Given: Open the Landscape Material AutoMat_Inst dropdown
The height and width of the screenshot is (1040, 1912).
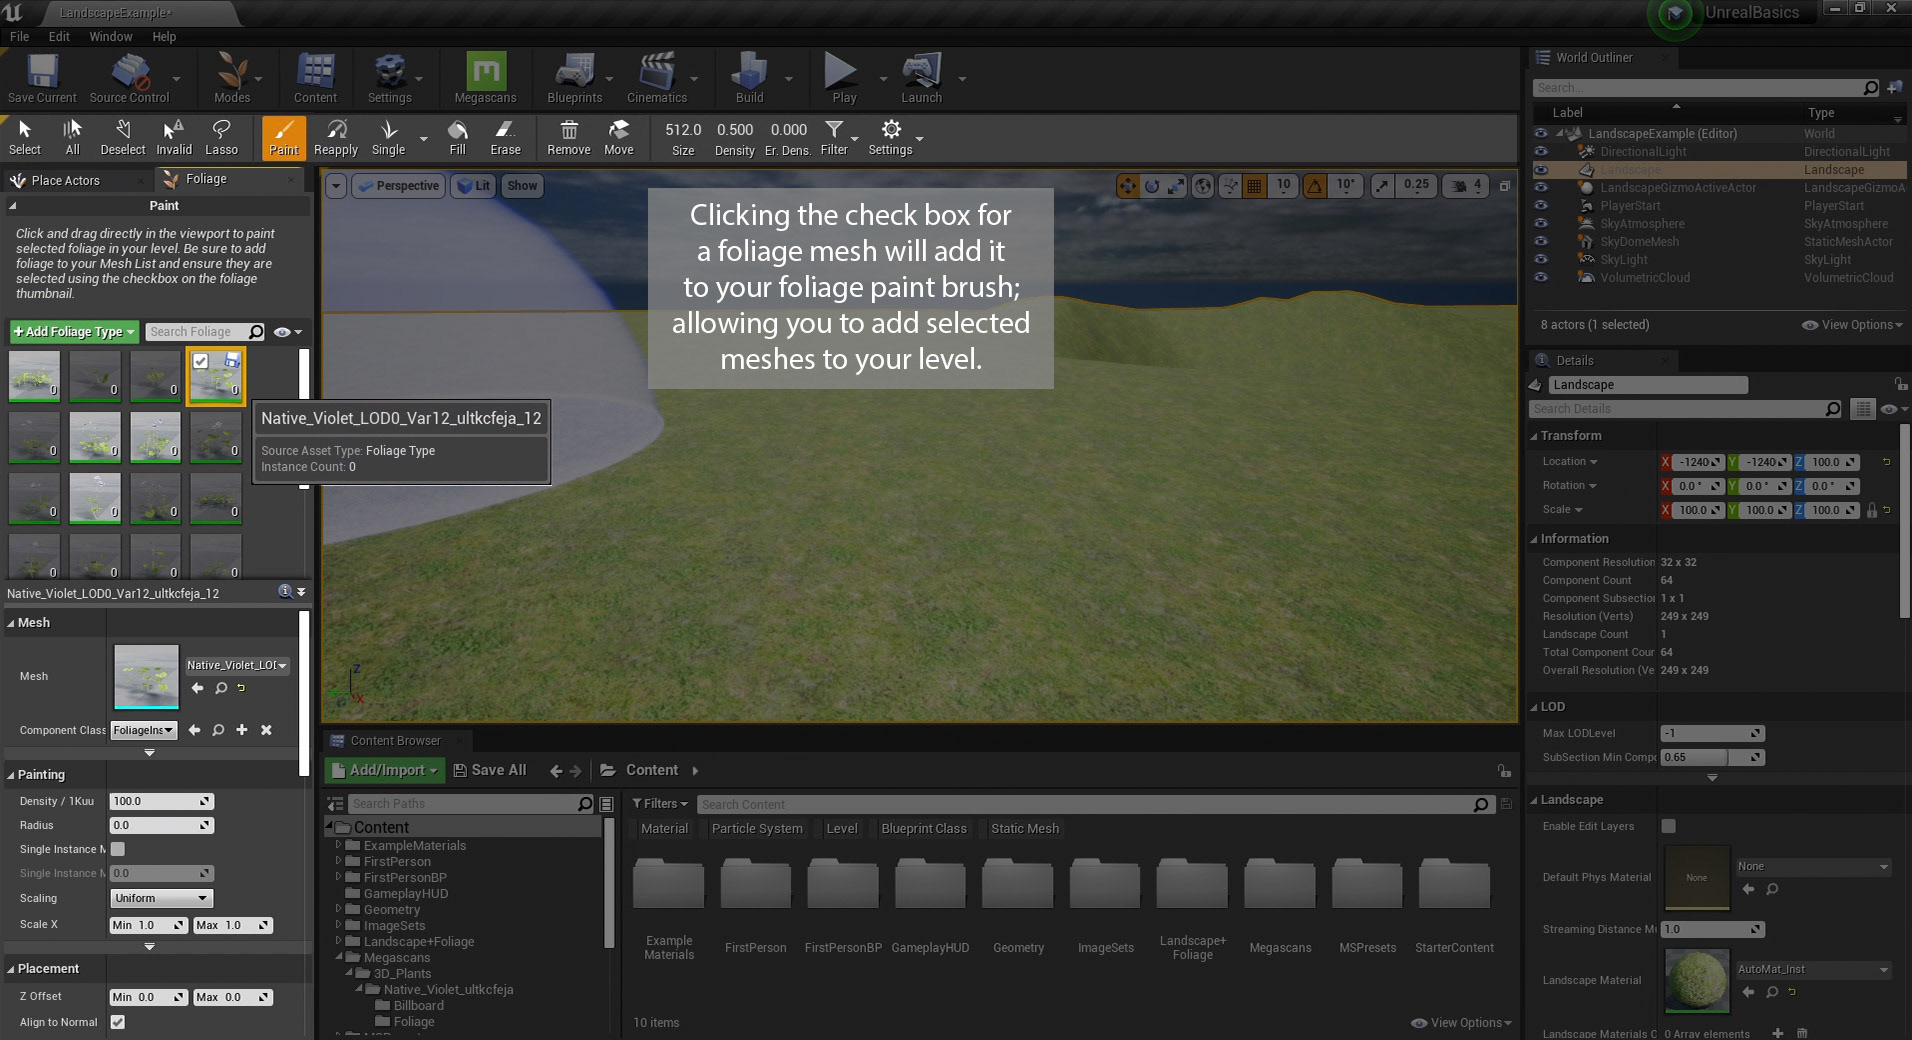Looking at the screenshot, I should pos(1813,969).
